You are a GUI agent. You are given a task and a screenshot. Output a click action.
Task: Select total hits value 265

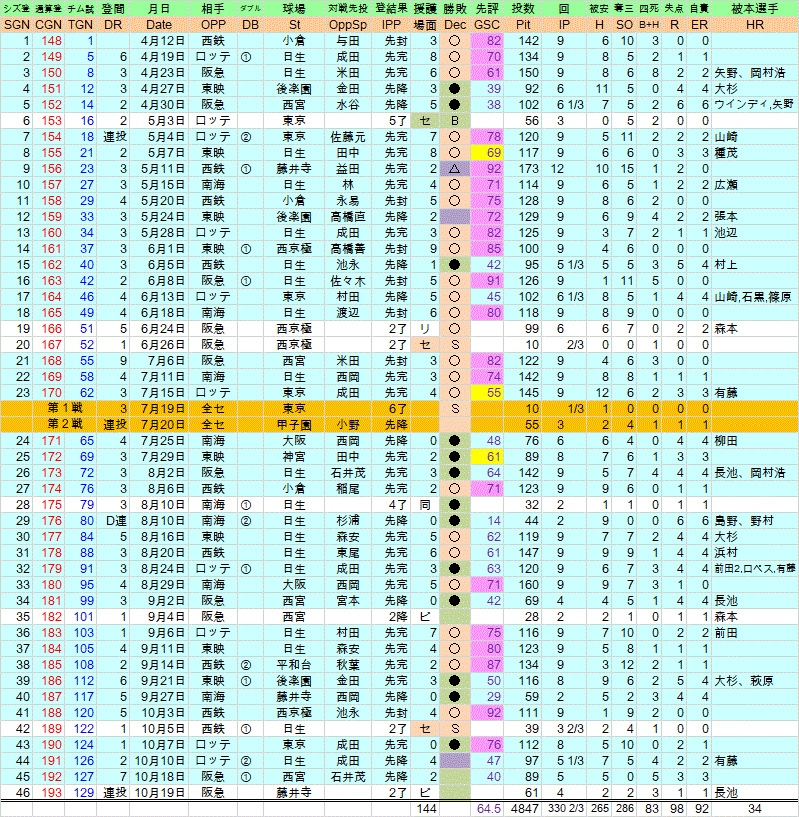pos(599,809)
